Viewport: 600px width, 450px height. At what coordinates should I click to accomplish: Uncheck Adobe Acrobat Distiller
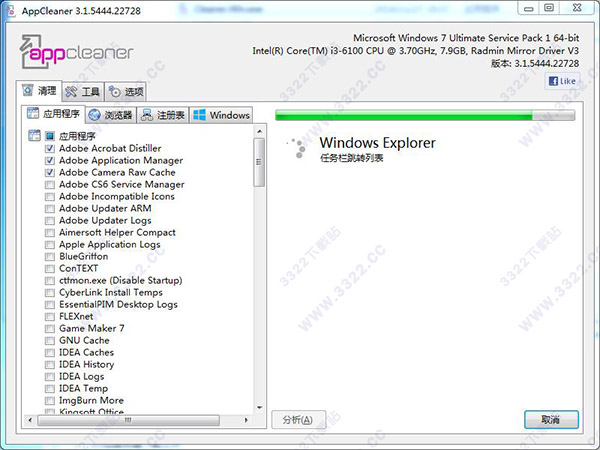coord(50,148)
